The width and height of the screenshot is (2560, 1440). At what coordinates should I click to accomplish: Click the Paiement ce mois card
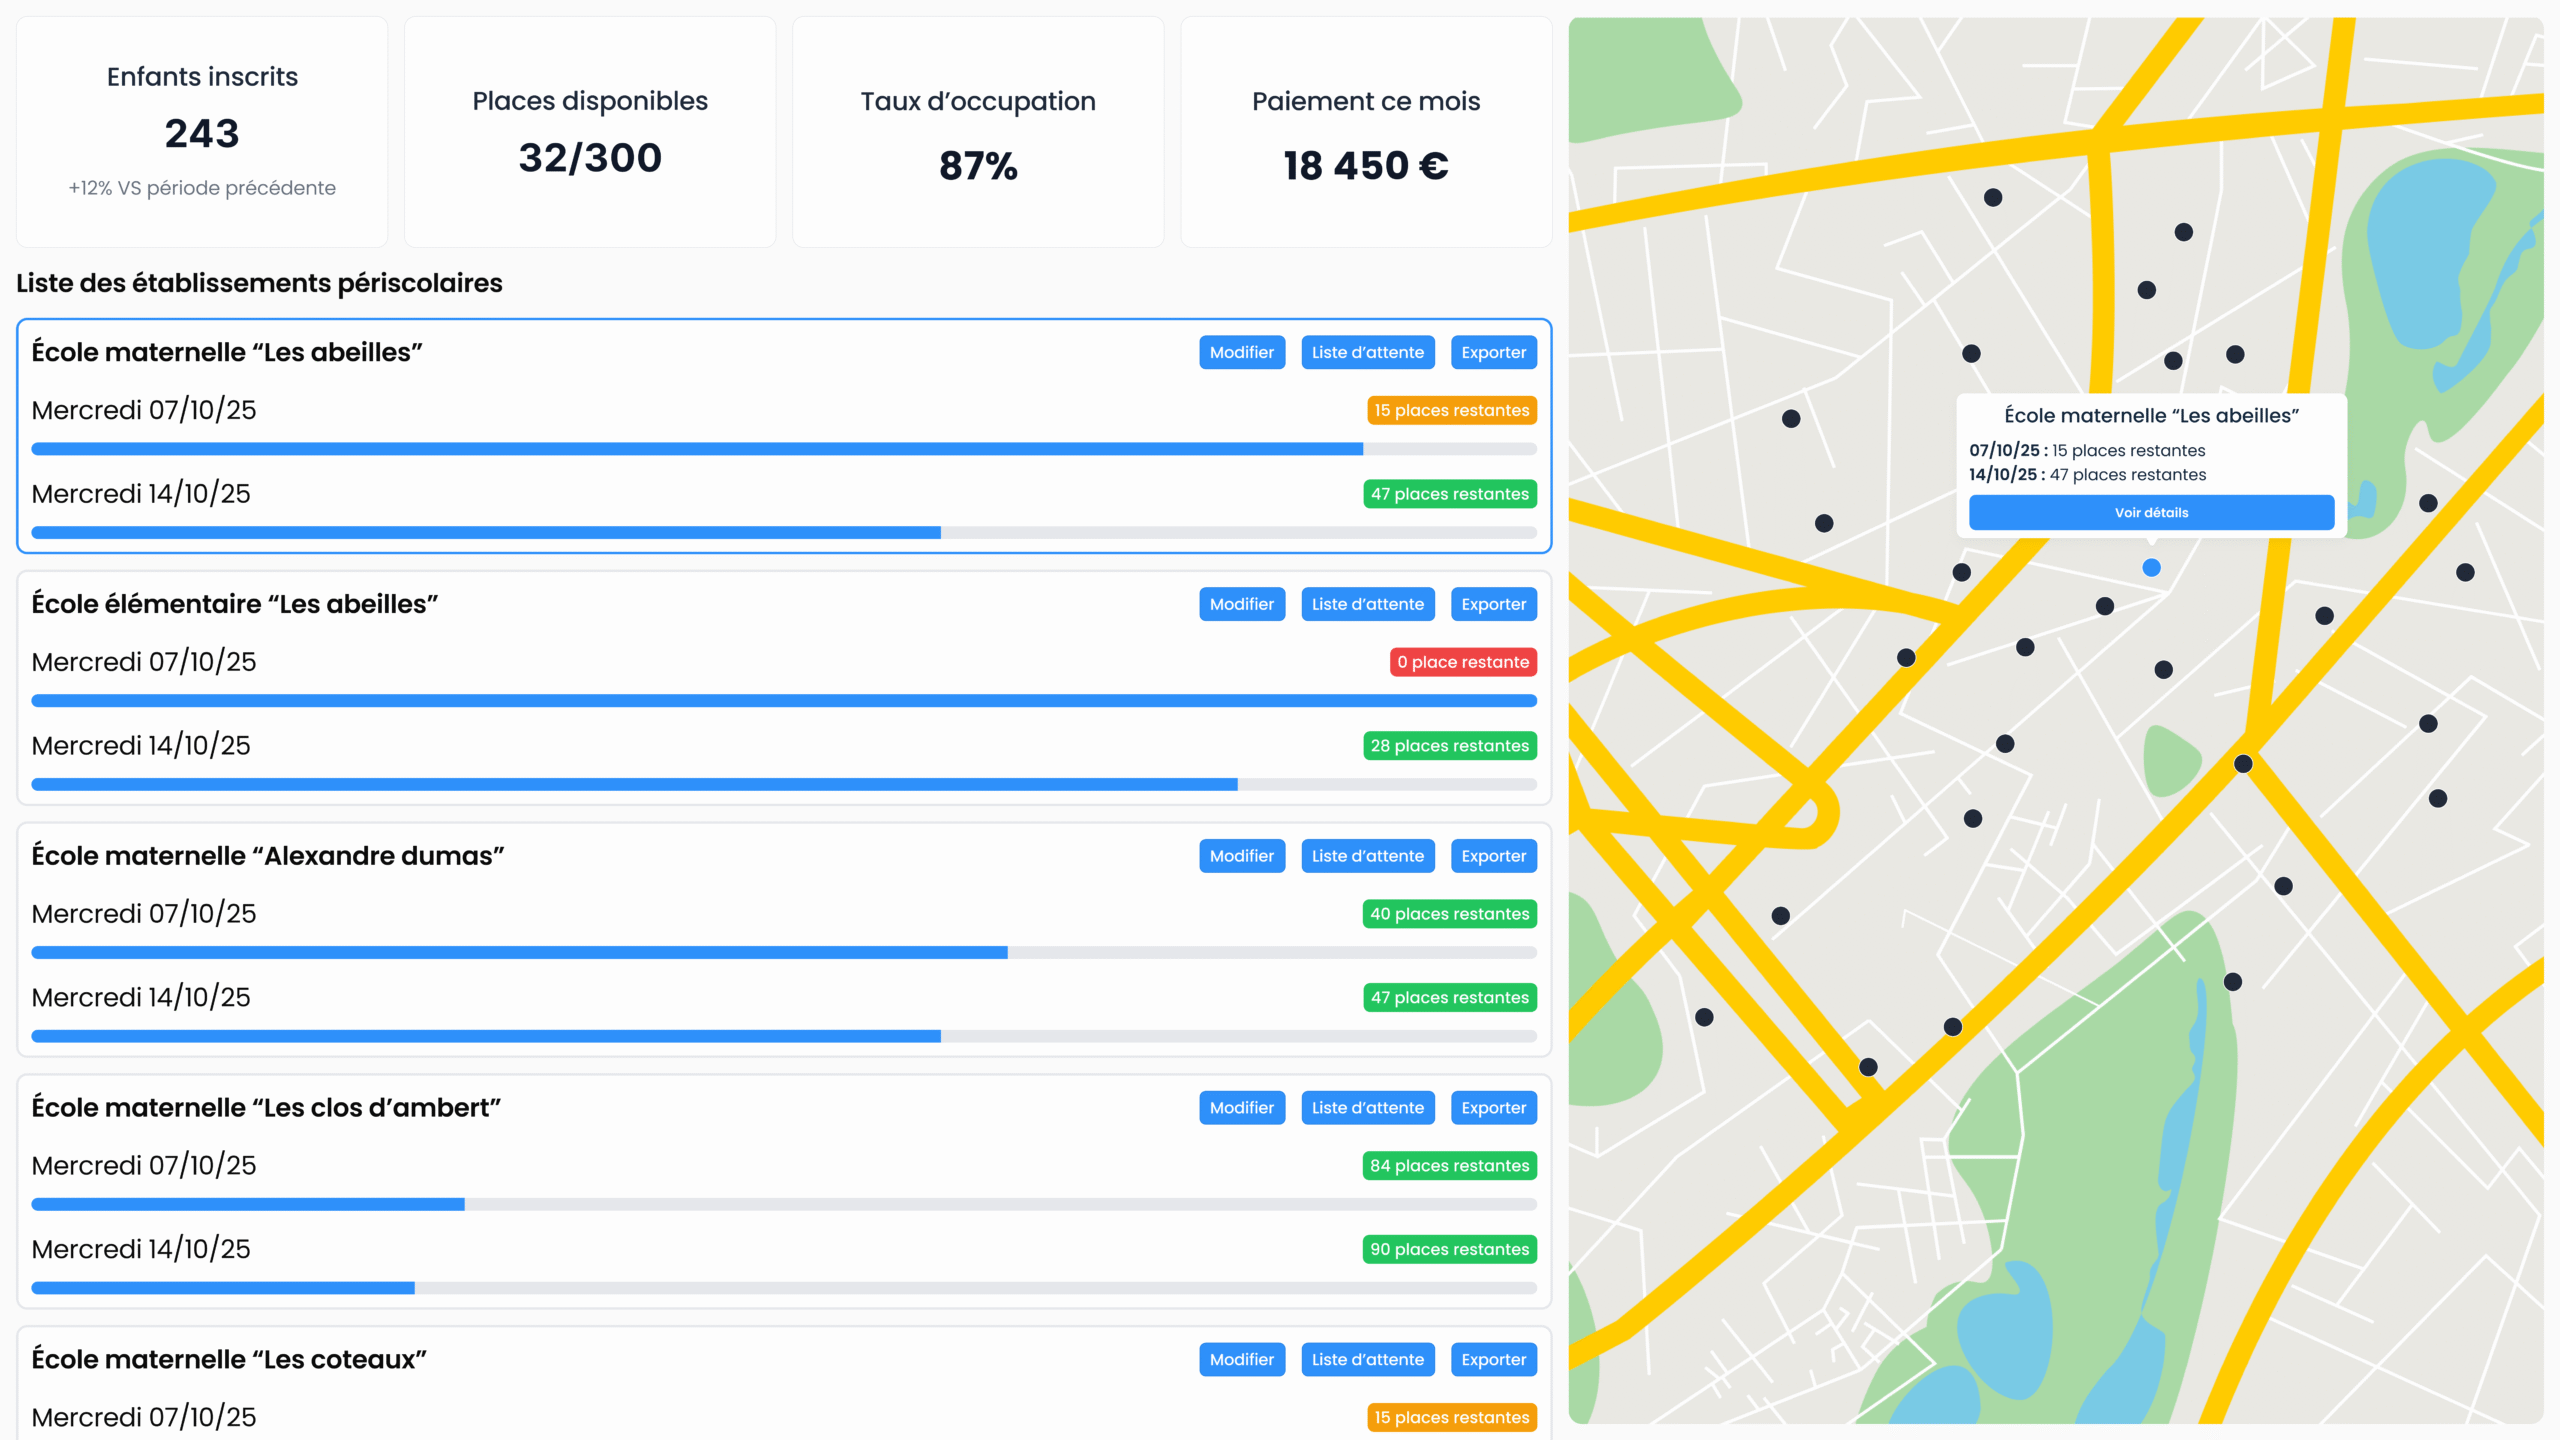(1366, 132)
